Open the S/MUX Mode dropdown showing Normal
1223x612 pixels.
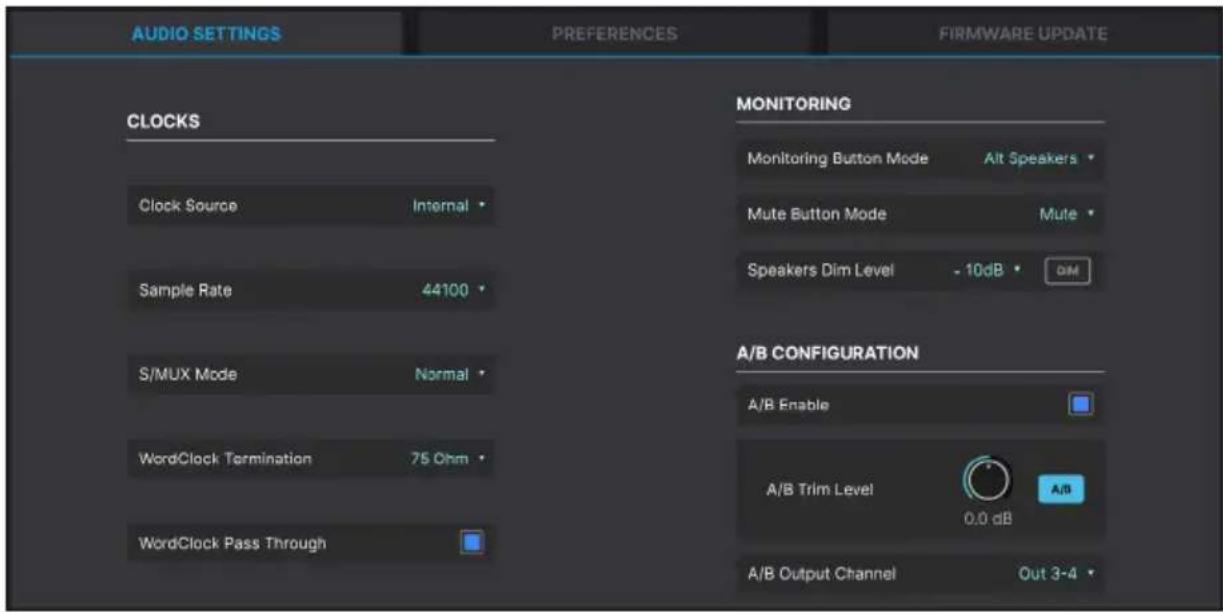pyautogui.click(x=449, y=374)
